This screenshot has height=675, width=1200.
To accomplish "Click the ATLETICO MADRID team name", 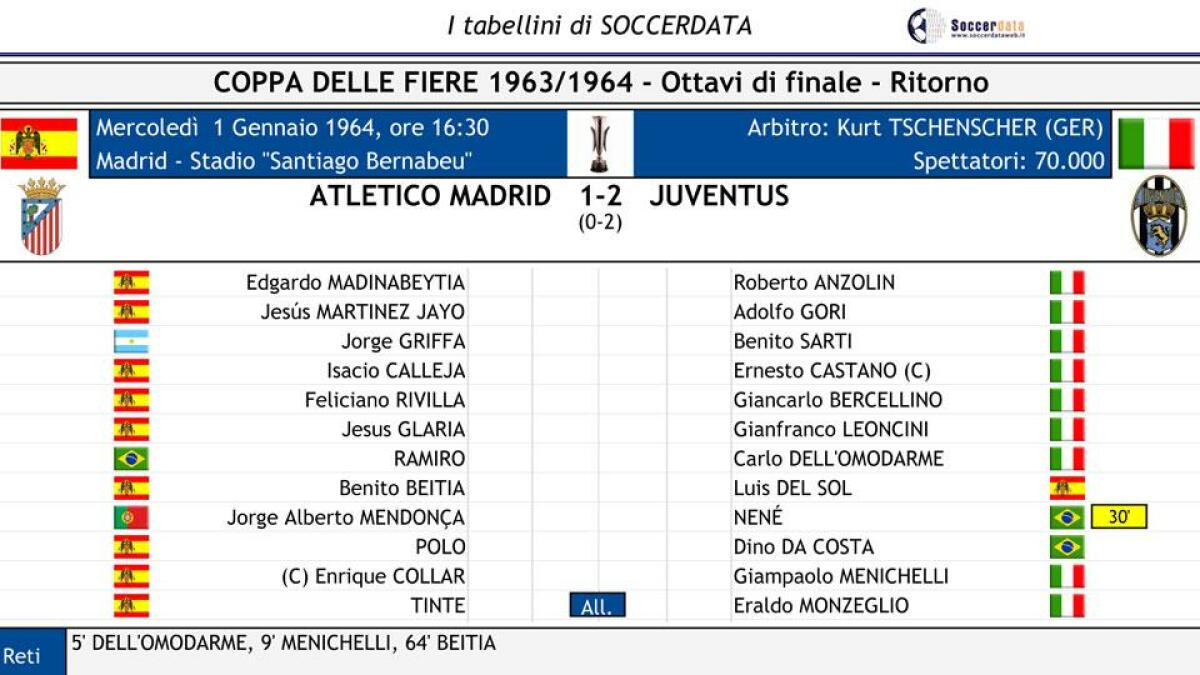I will 430,197.
